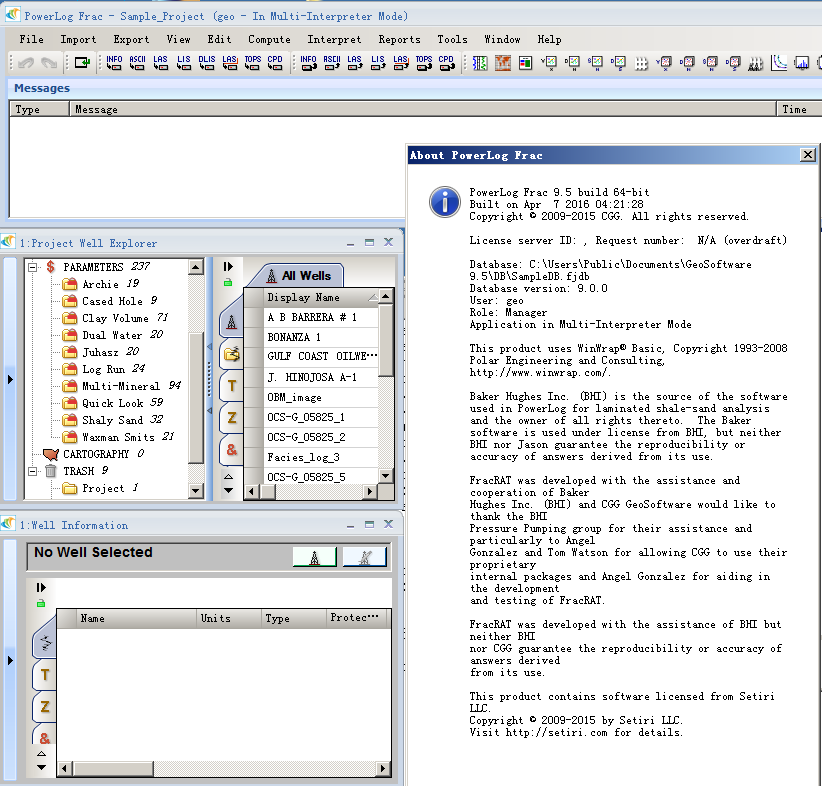
Task: Toggle the green lock icon in Well Information
Action: pos(41,604)
